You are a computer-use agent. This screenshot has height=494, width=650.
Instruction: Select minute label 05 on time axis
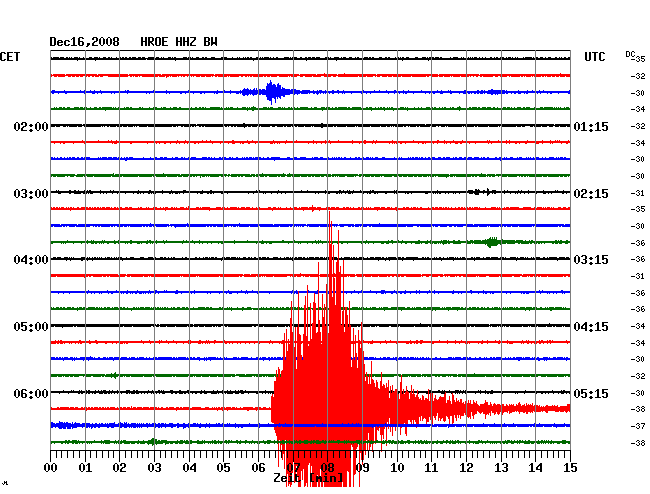pyautogui.click(x=223, y=467)
